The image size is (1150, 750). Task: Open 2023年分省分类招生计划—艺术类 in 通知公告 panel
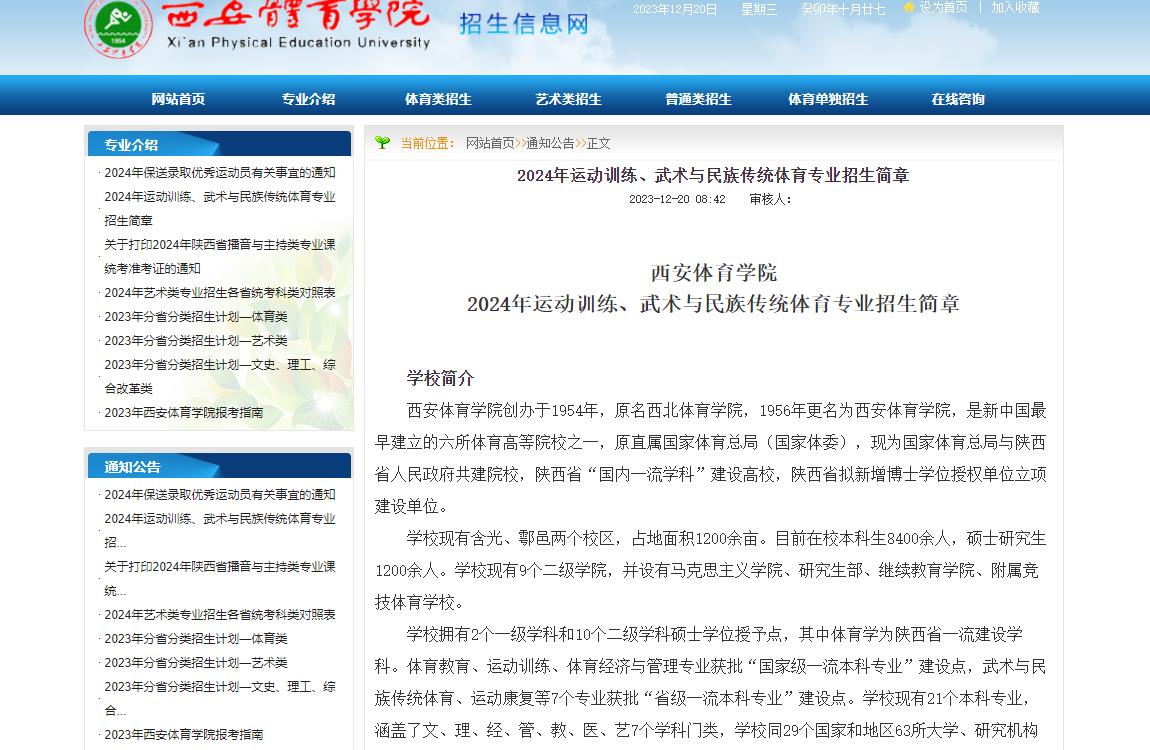pos(196,663)
